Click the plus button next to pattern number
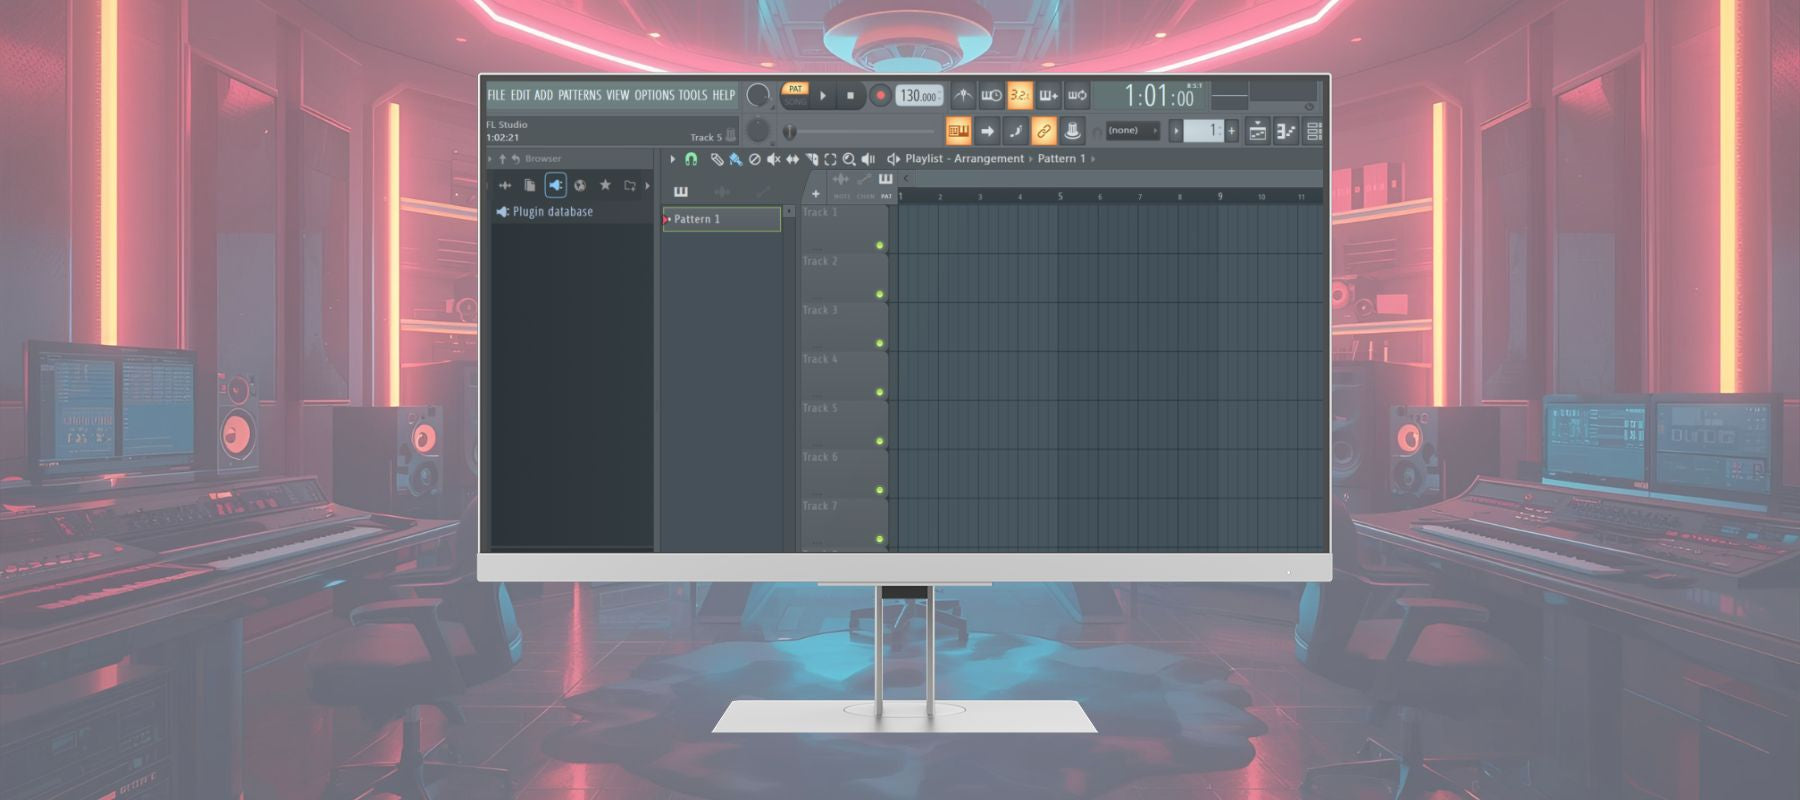The height and width of the screenshot is (800, 1800). [x=1231, y=131]
